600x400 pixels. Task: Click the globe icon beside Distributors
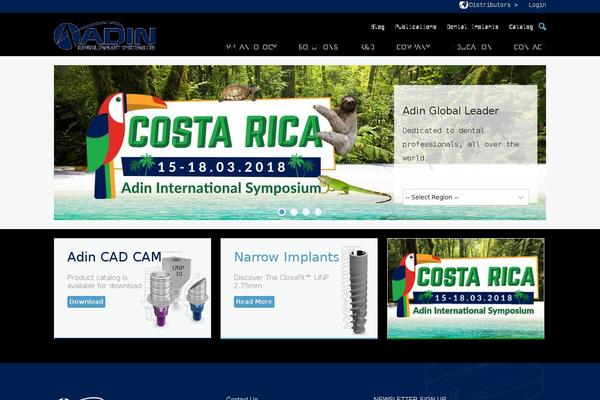pos(463,5)
